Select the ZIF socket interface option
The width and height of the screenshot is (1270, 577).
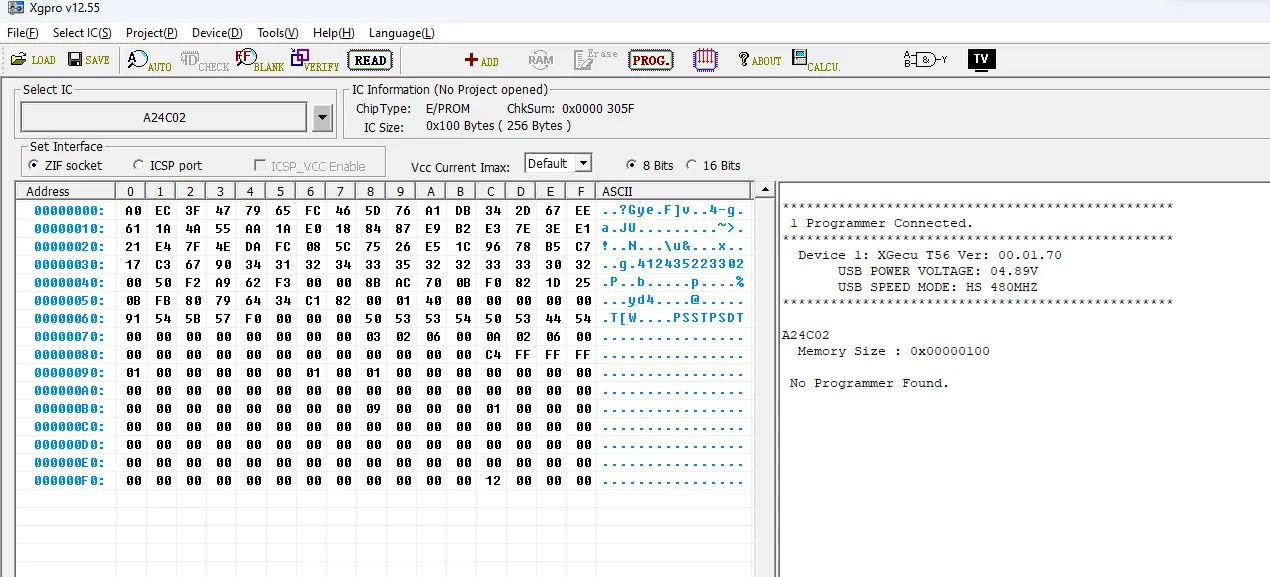click(x=35, y=166)
